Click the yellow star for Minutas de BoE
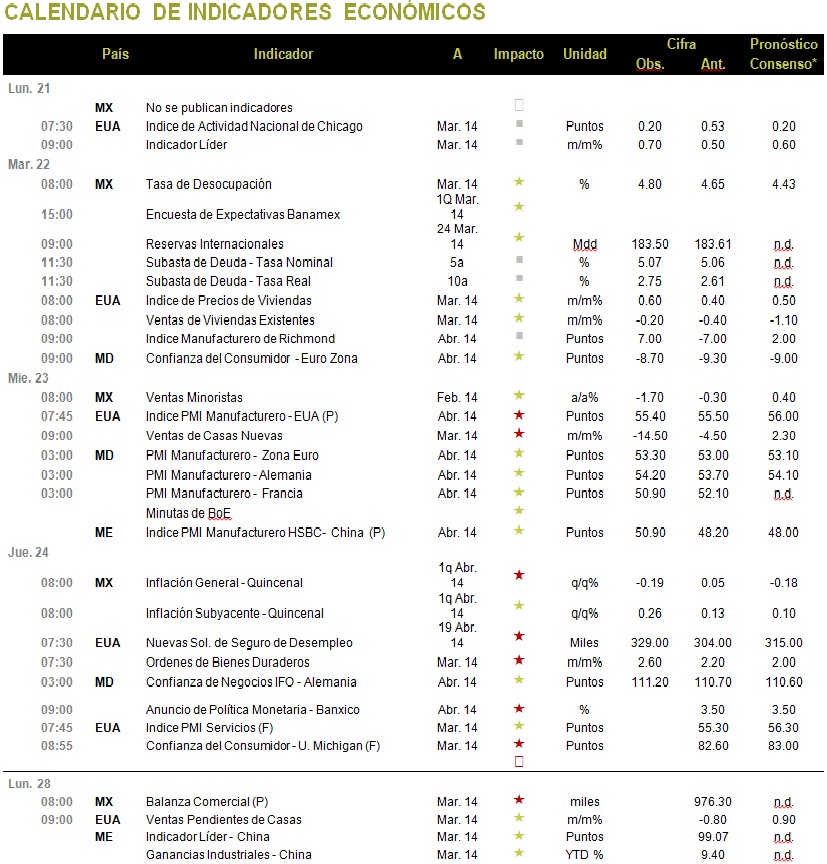Screen dimensions: 827x864 pos(518,511)
